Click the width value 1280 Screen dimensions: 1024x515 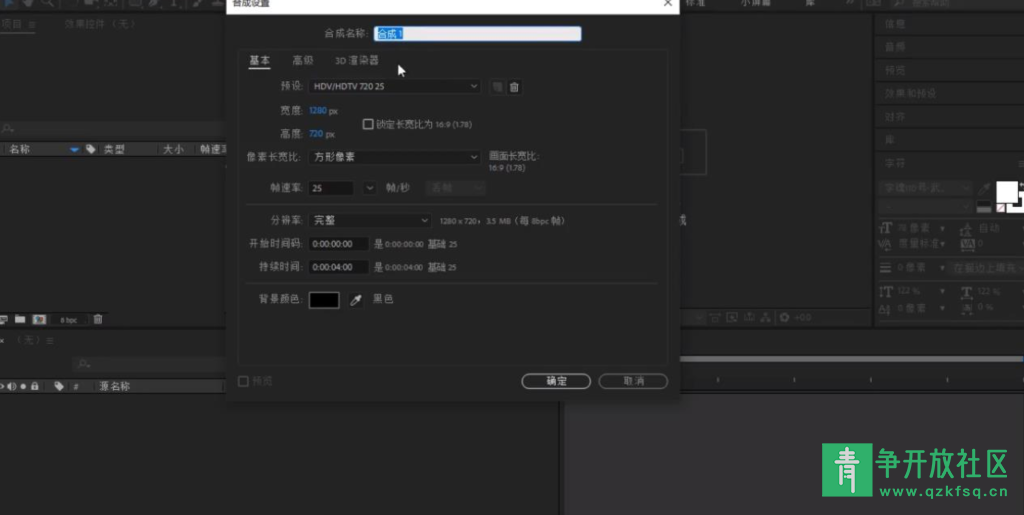point(317,111)
